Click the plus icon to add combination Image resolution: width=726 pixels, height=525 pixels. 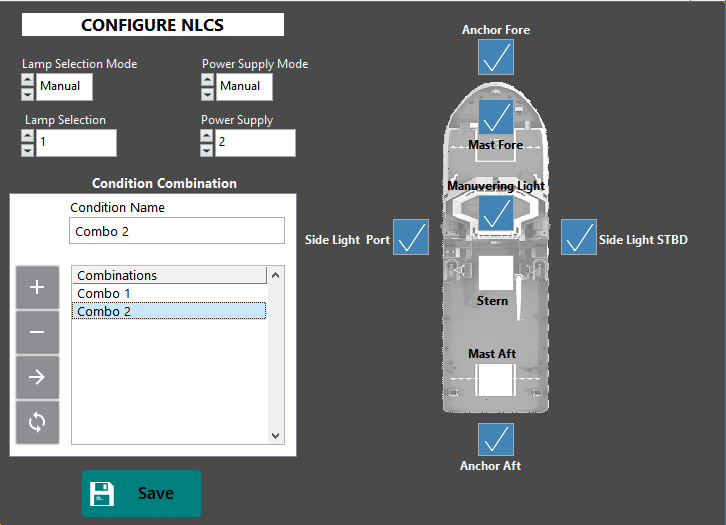coord(37,287)
